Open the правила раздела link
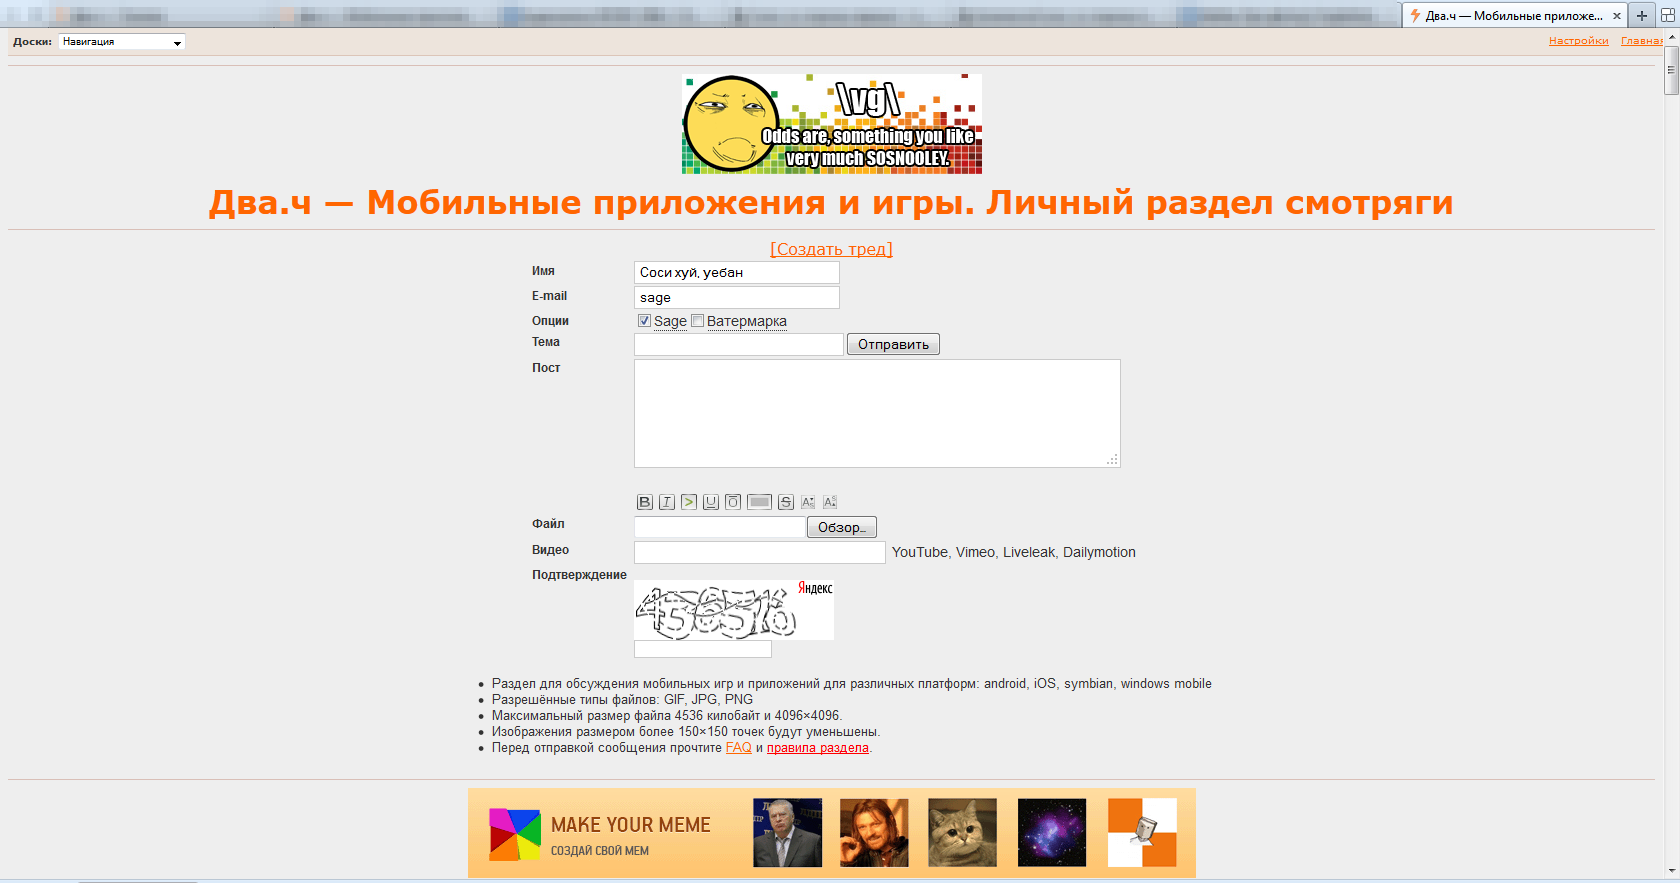The height and width of the screenshot is (883, 1680). pyautogui.click(x=818, y=748)
